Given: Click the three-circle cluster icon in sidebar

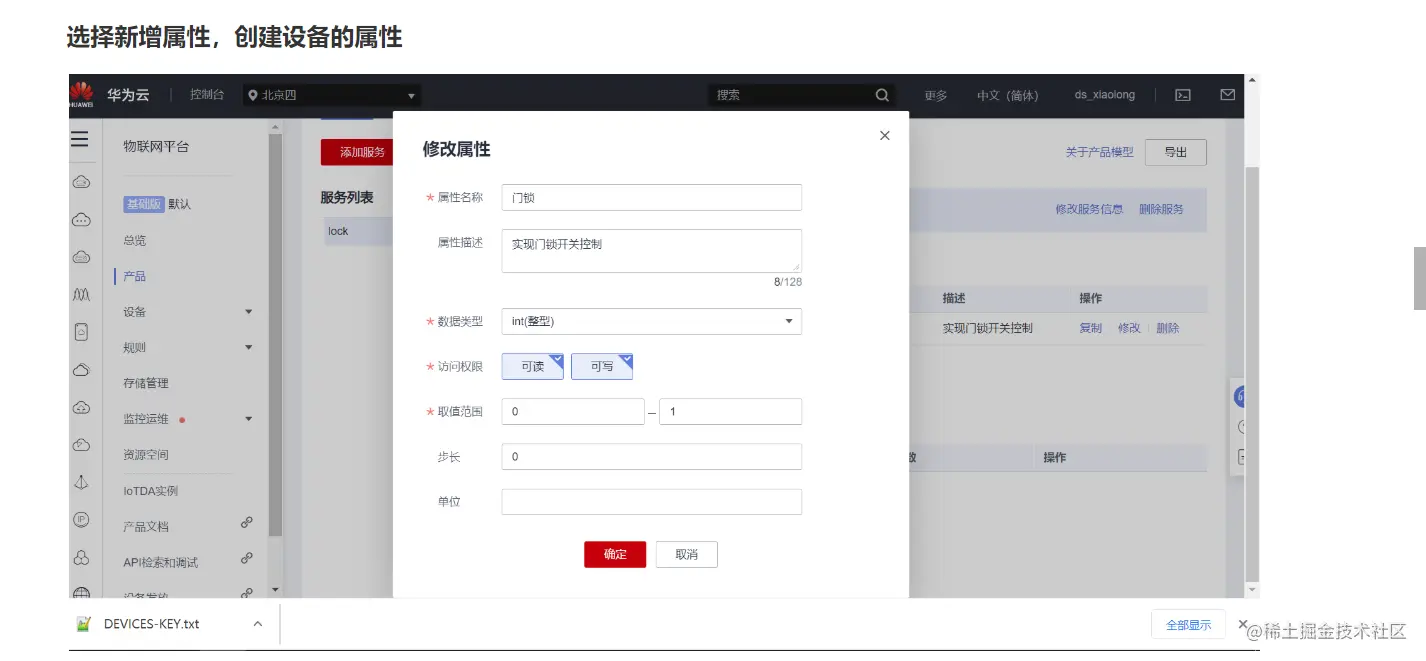Looking at the screenshot, I should click(x=82, y=557).
